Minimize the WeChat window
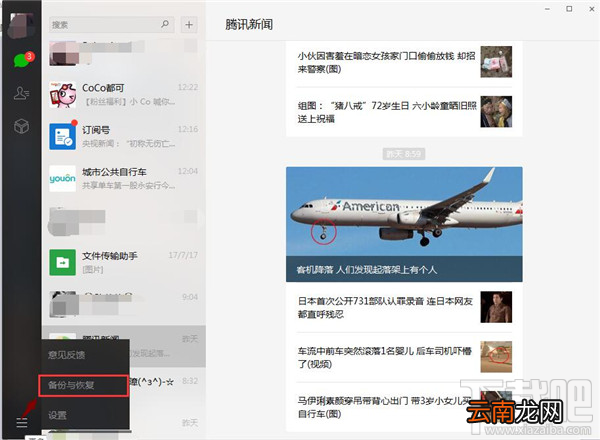The width and height of the screenshot is (600, 440). (548, 9)
